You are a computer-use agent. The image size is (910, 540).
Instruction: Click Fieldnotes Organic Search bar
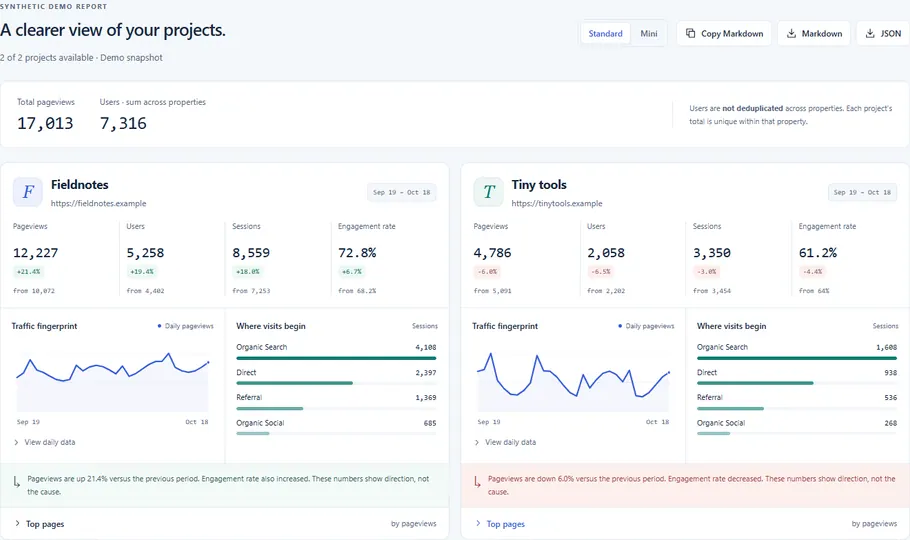tap(336, 358)
